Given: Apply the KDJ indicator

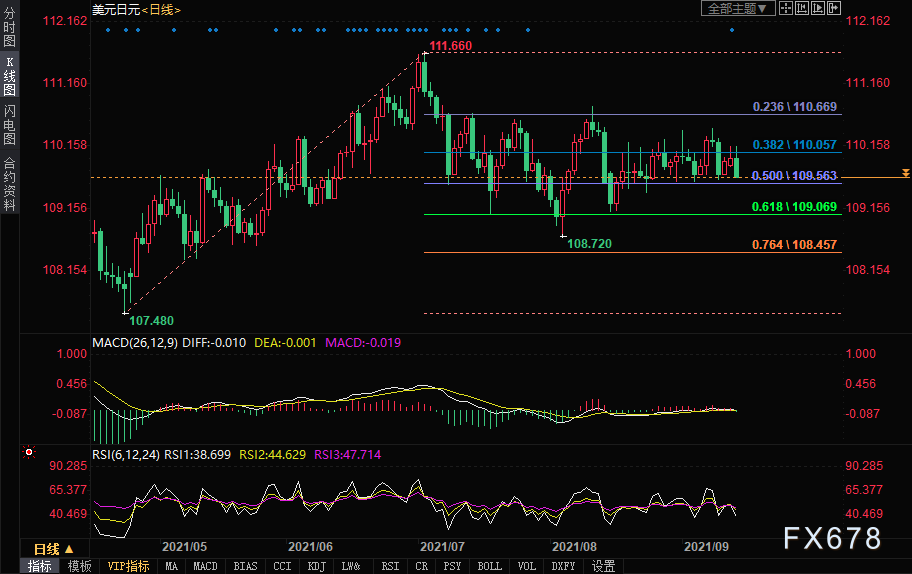Looking at the screenshot, I should 316,566.
